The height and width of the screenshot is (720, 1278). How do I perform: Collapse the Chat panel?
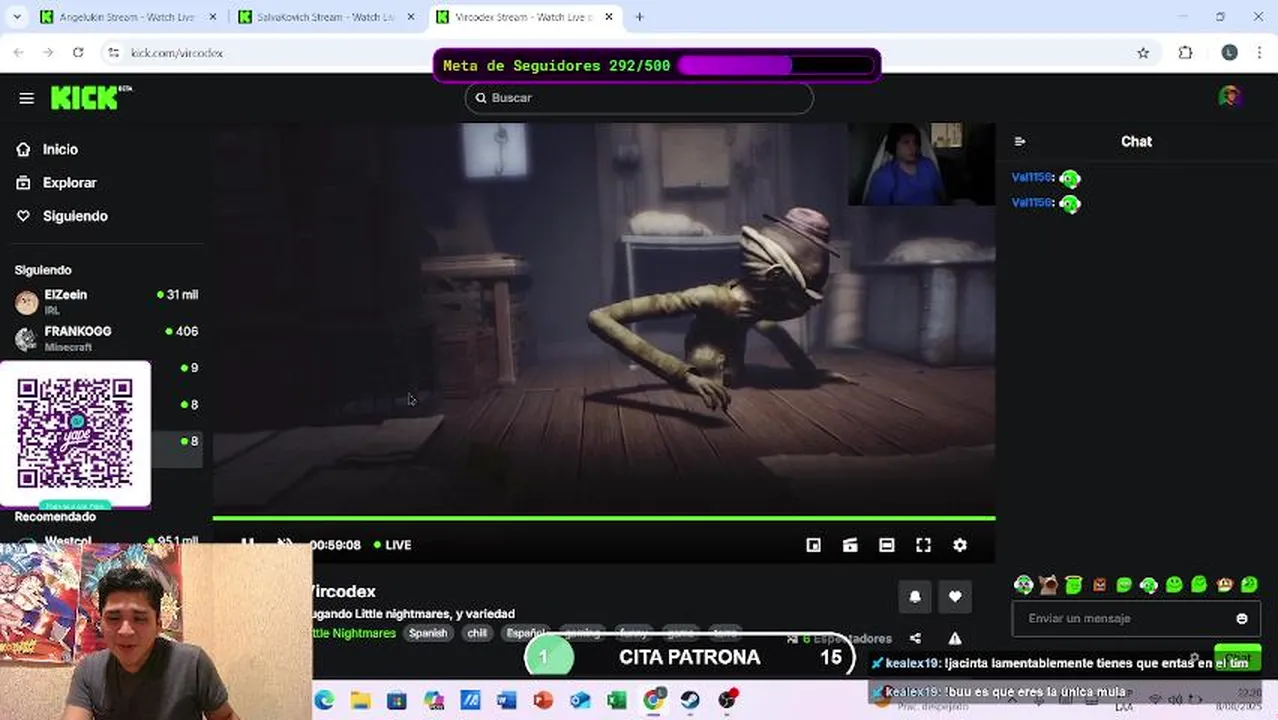click(1019, 142)
